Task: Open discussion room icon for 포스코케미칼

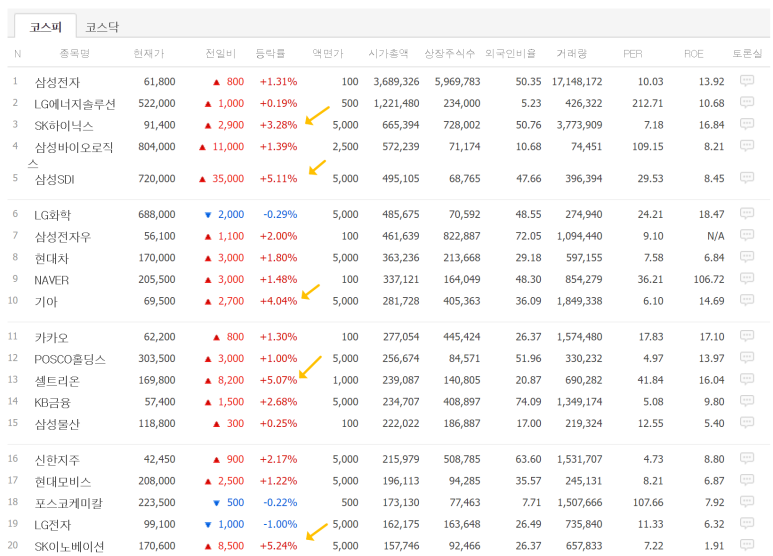Action: (x=747, y=502)
